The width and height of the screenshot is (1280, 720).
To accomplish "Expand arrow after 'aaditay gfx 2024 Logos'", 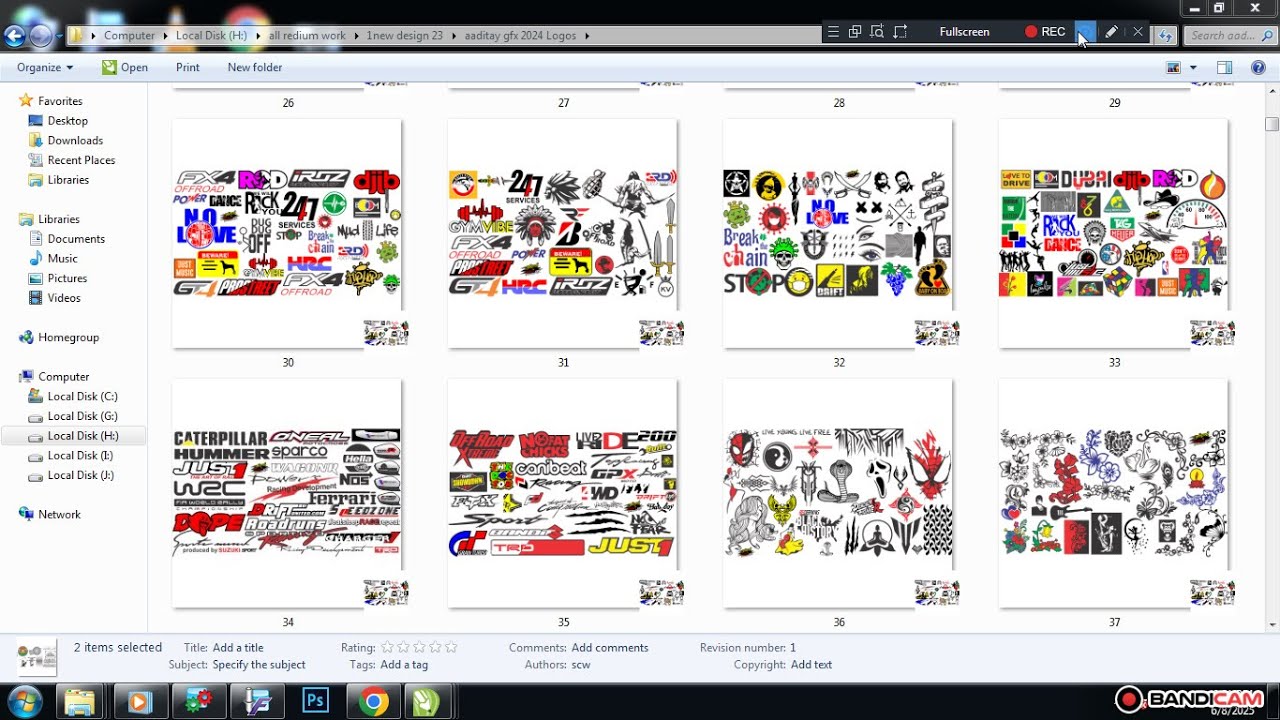I will pyautogui.click(x=587, y=36).
